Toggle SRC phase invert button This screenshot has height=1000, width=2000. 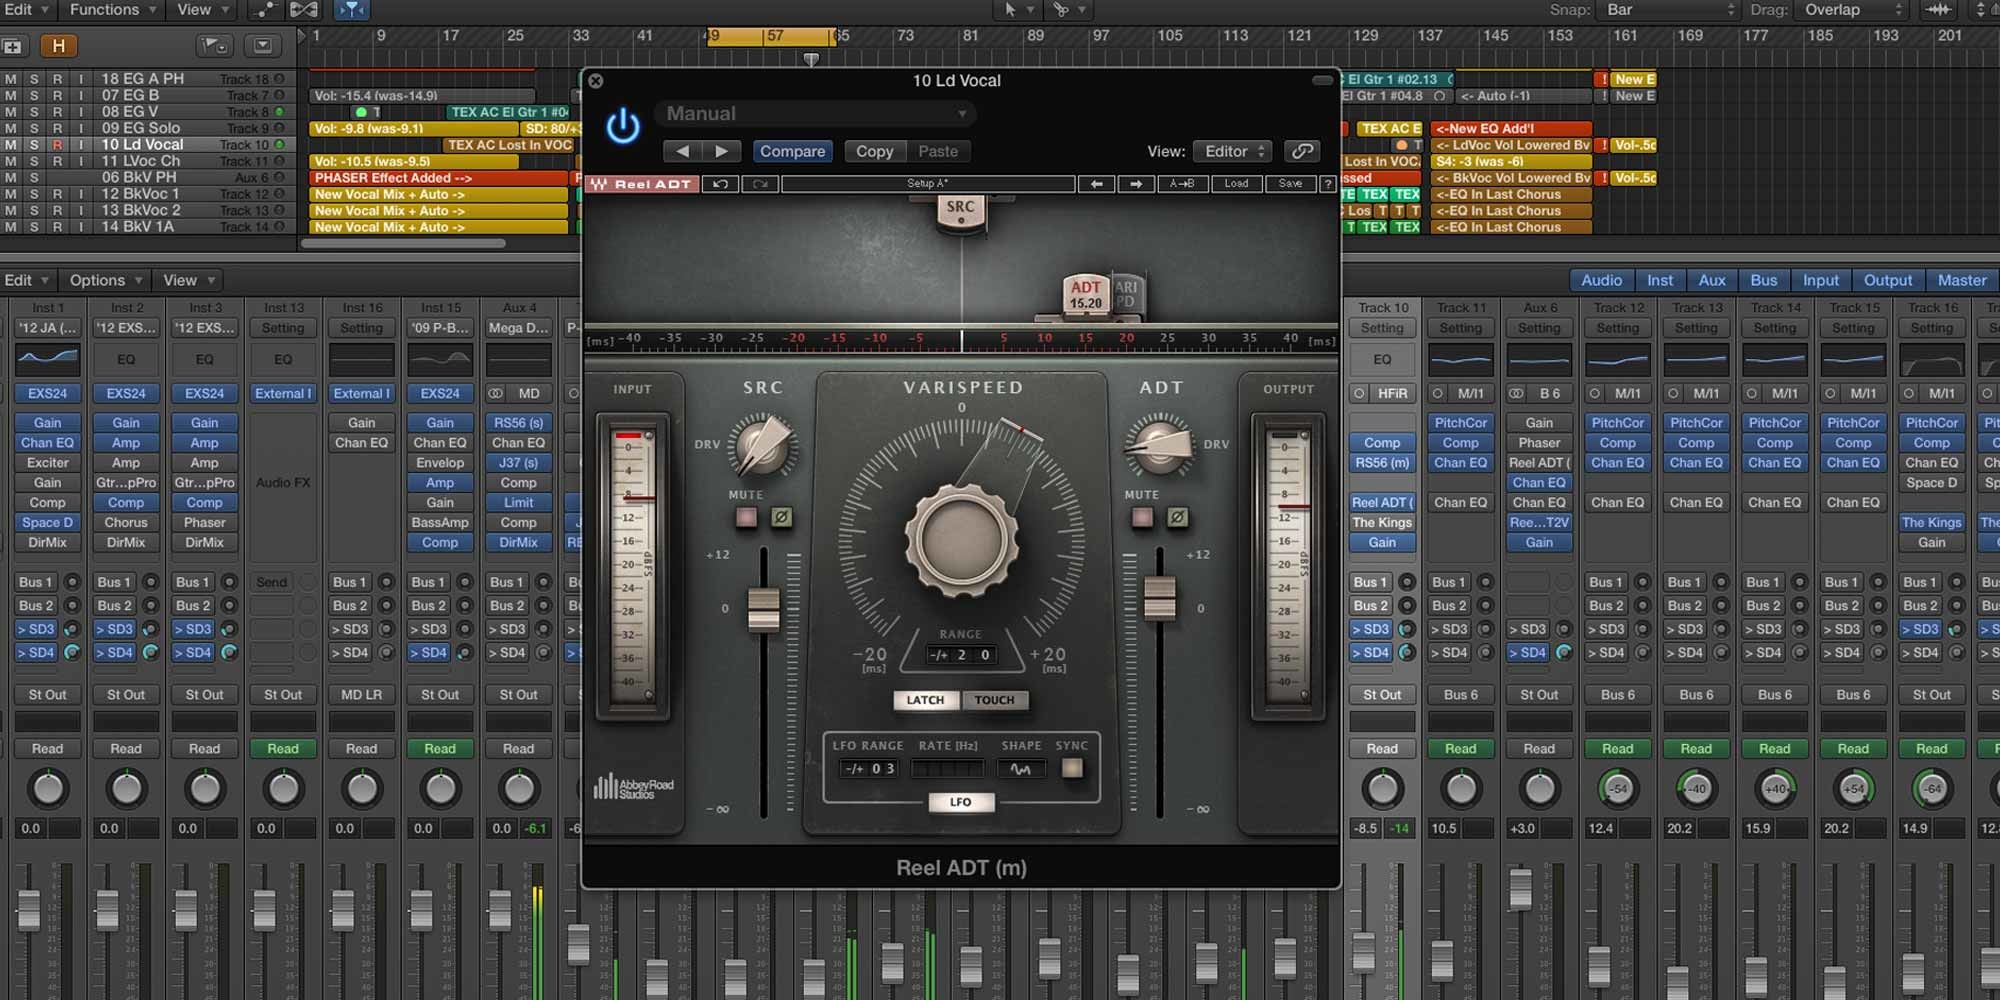click(781, 517)
